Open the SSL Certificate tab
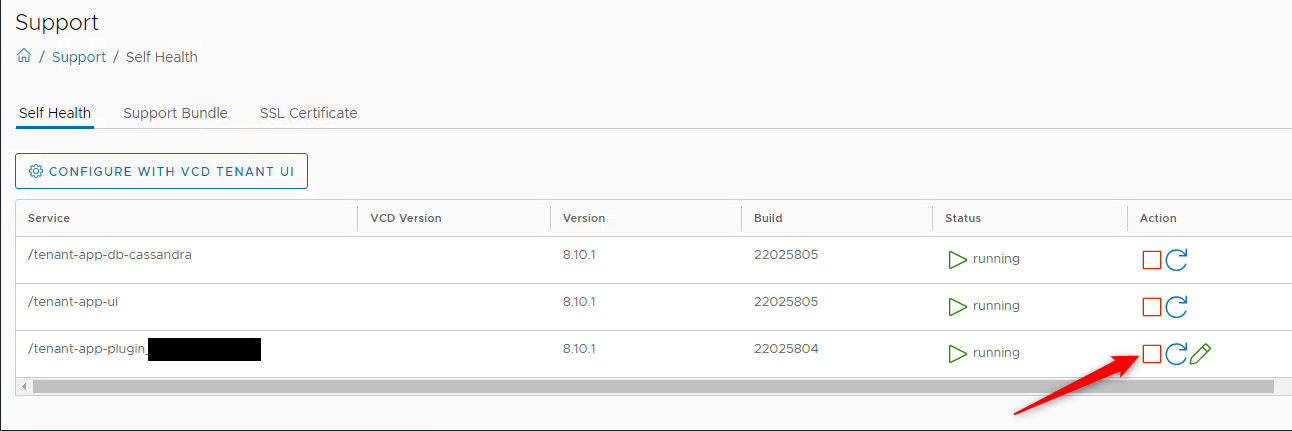 (308, 113)
